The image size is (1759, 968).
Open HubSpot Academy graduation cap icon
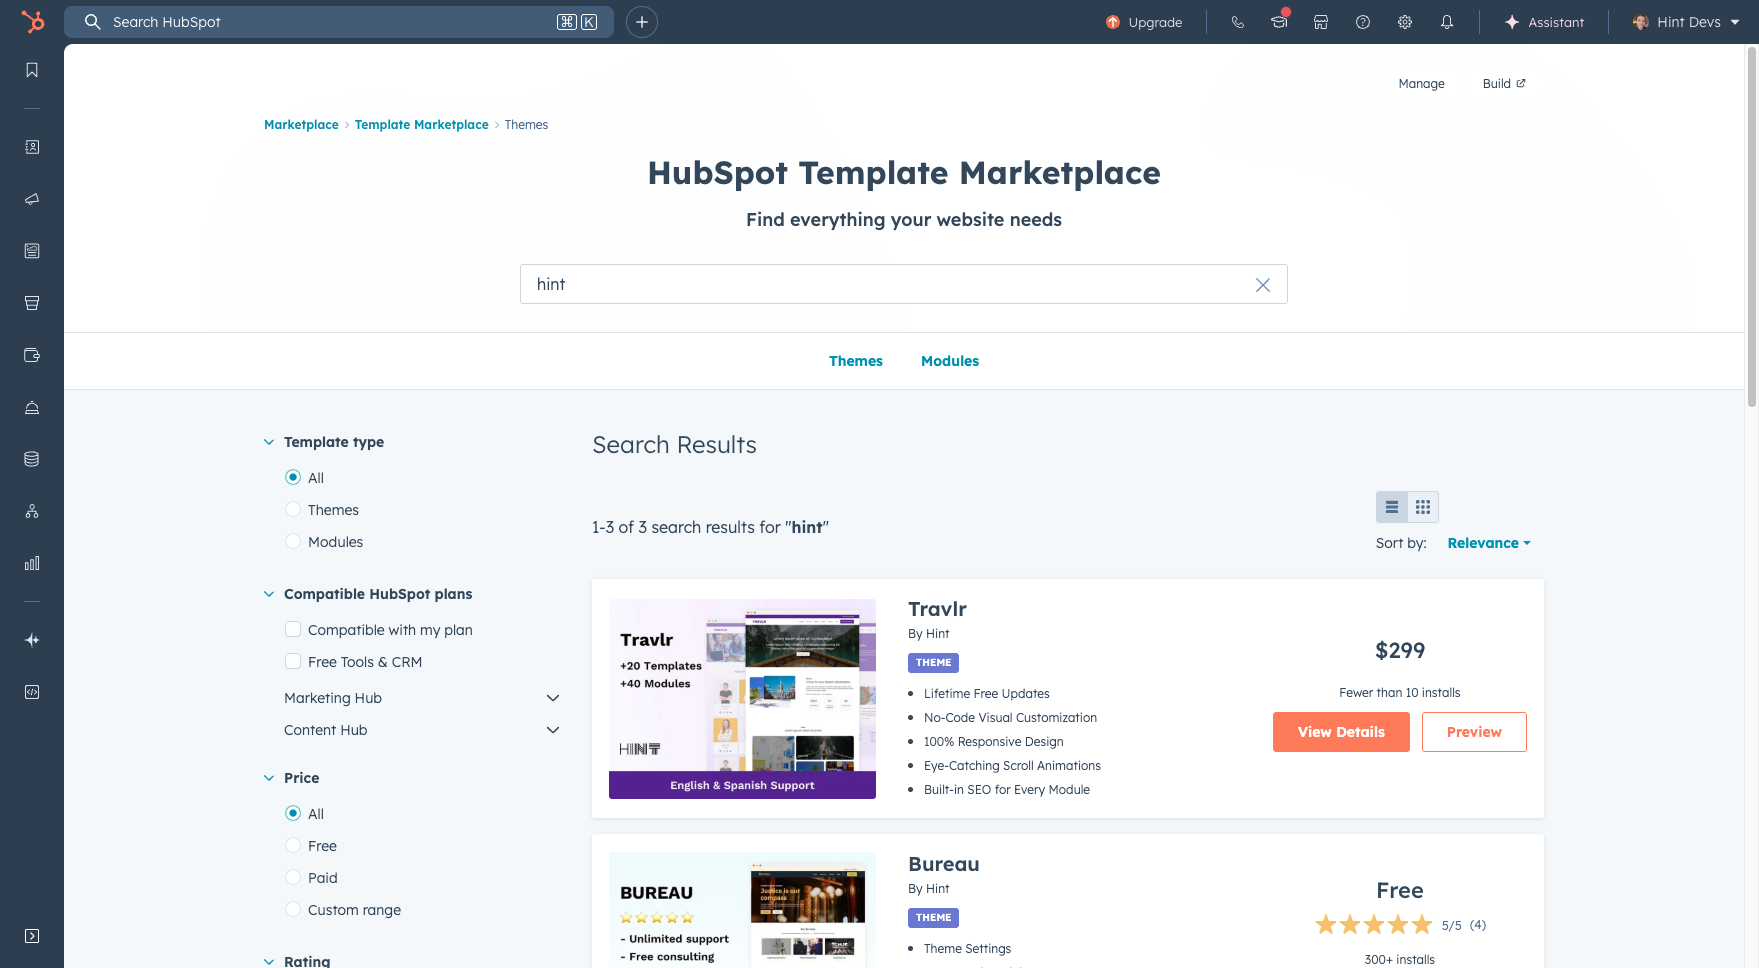pyautogui.click(x=1279, y=22)
